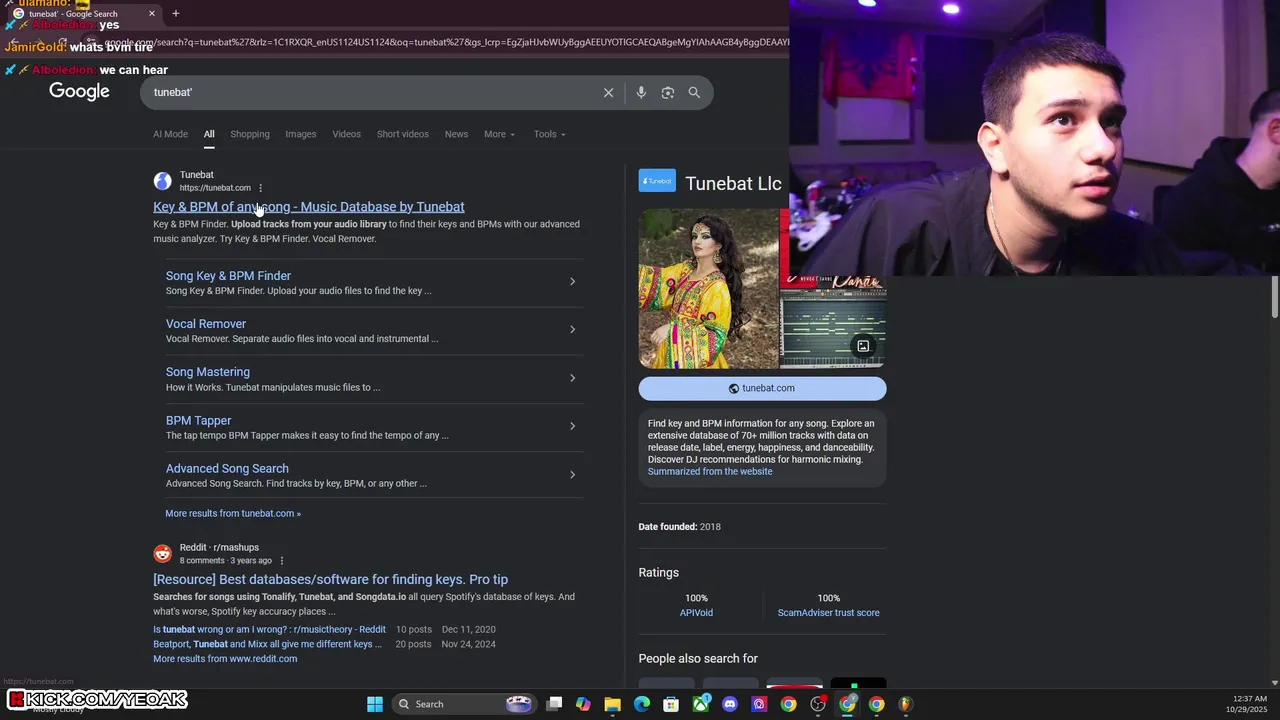The width and height of the screenshot is (1280, 720).
Task: Open Microsoft Edge from the taskbar
Action: tap(642, 704)
